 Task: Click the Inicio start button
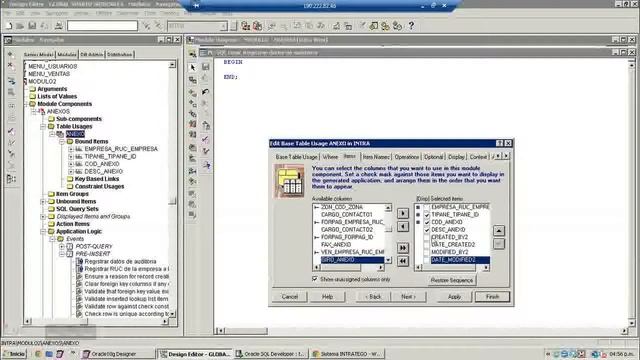click(14, 354)
